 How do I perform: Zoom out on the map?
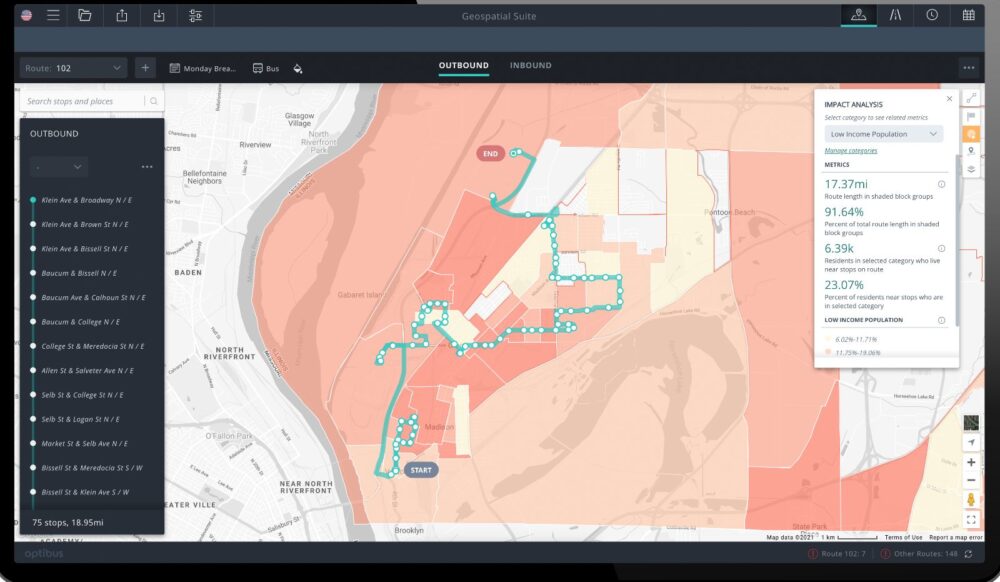click(x=971, y=480)
